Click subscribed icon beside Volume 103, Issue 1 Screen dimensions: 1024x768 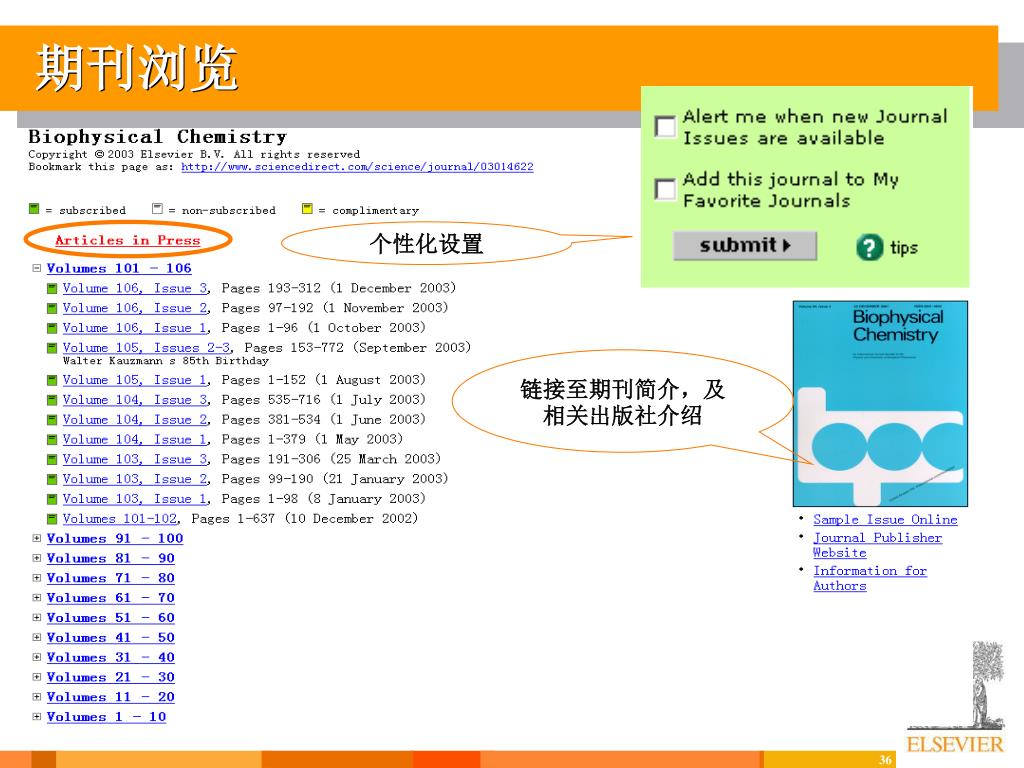pos(52,500)
